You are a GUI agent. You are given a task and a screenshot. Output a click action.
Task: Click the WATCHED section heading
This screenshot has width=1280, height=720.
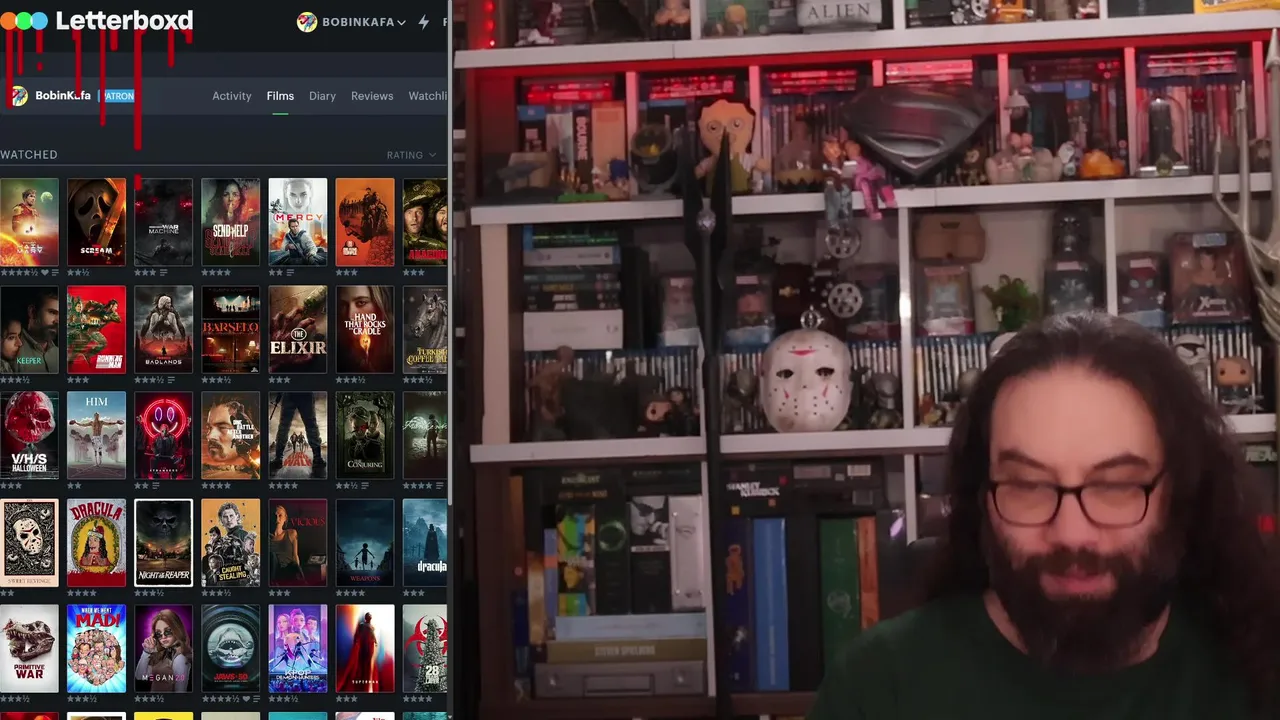coord(29,155)
